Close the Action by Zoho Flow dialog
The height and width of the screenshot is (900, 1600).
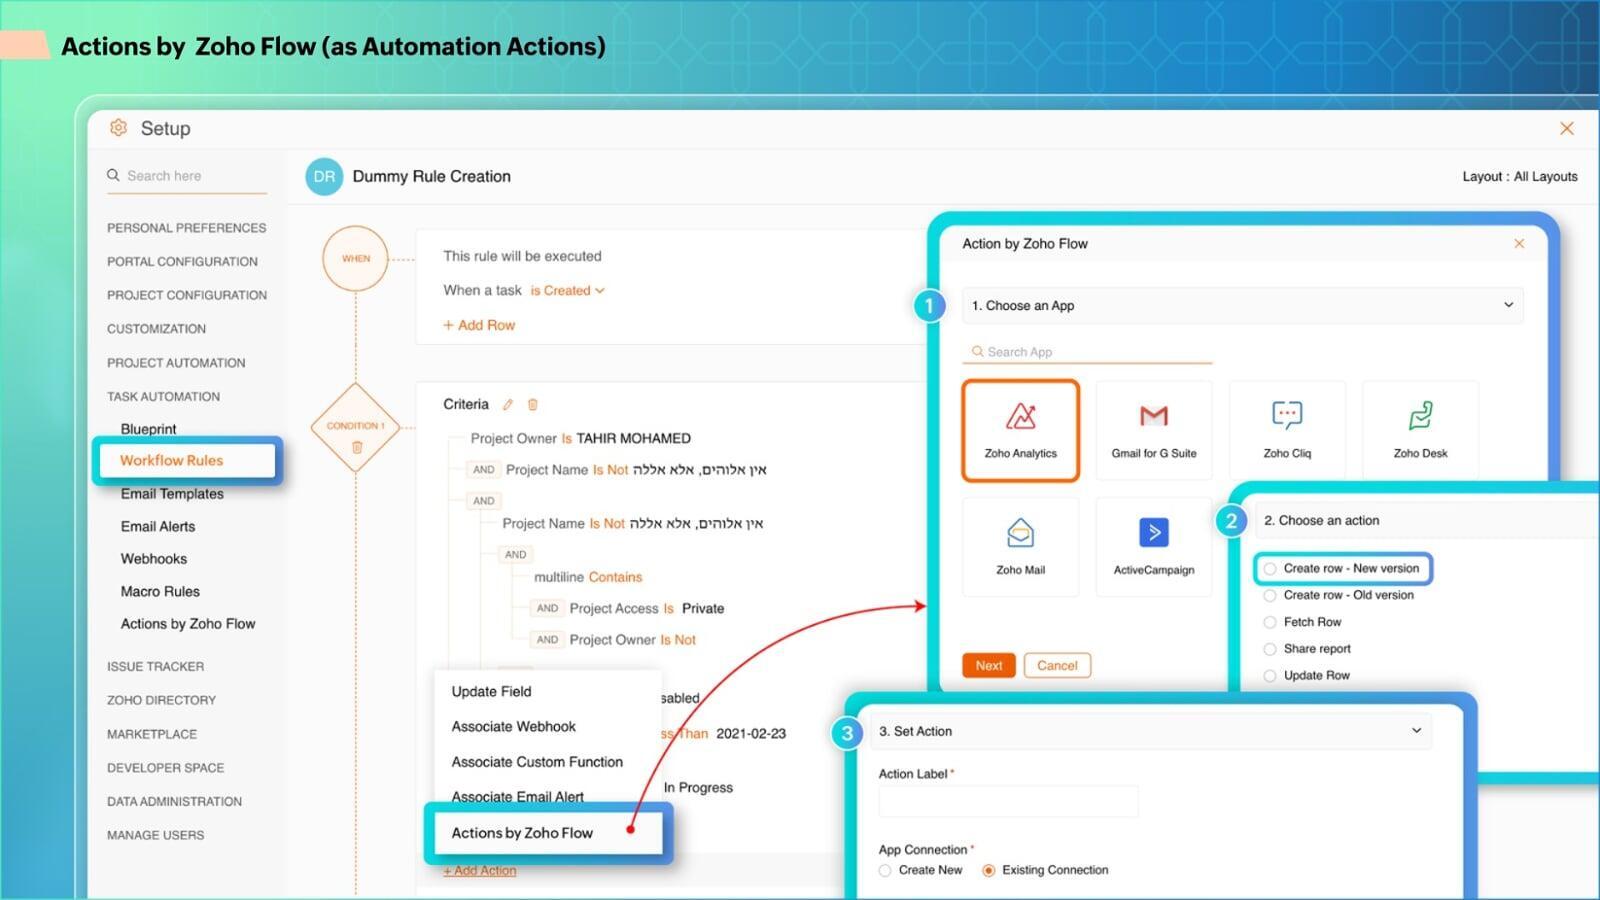coord(1519,243)
